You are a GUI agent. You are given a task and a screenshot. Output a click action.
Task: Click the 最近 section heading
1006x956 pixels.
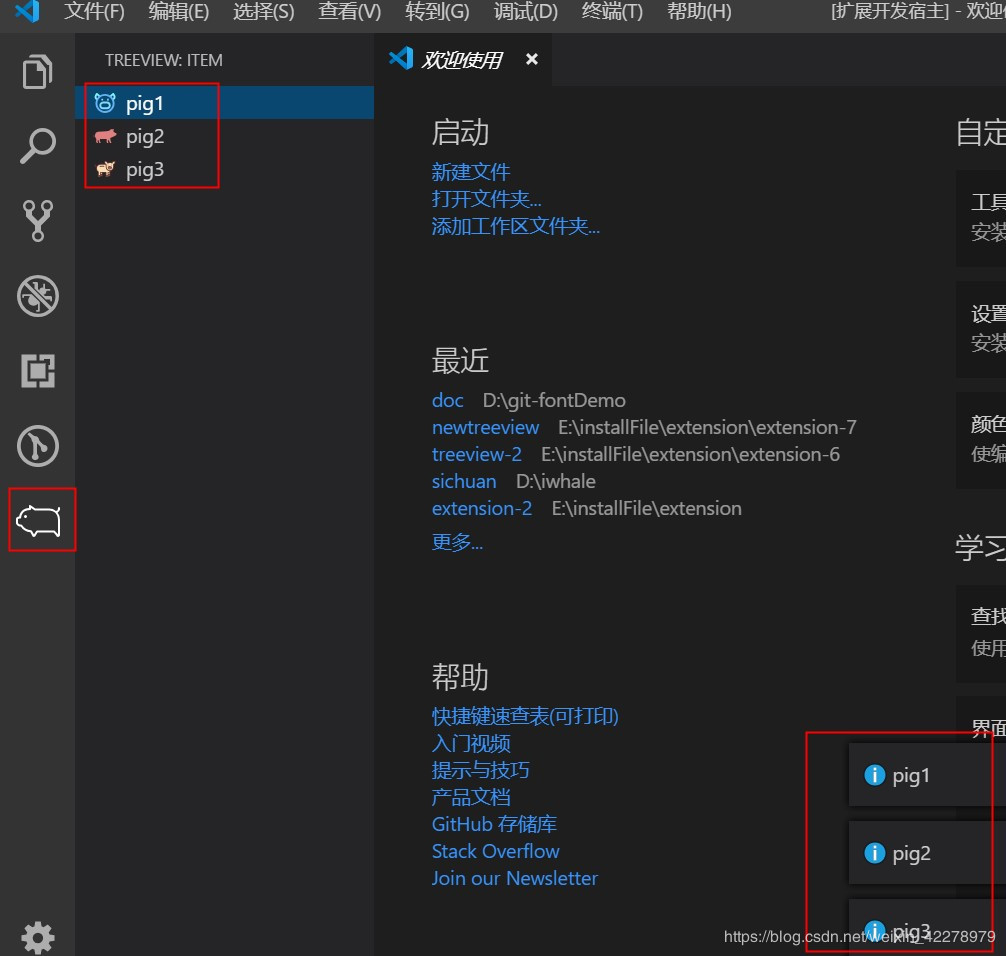[x=460, y=361]
